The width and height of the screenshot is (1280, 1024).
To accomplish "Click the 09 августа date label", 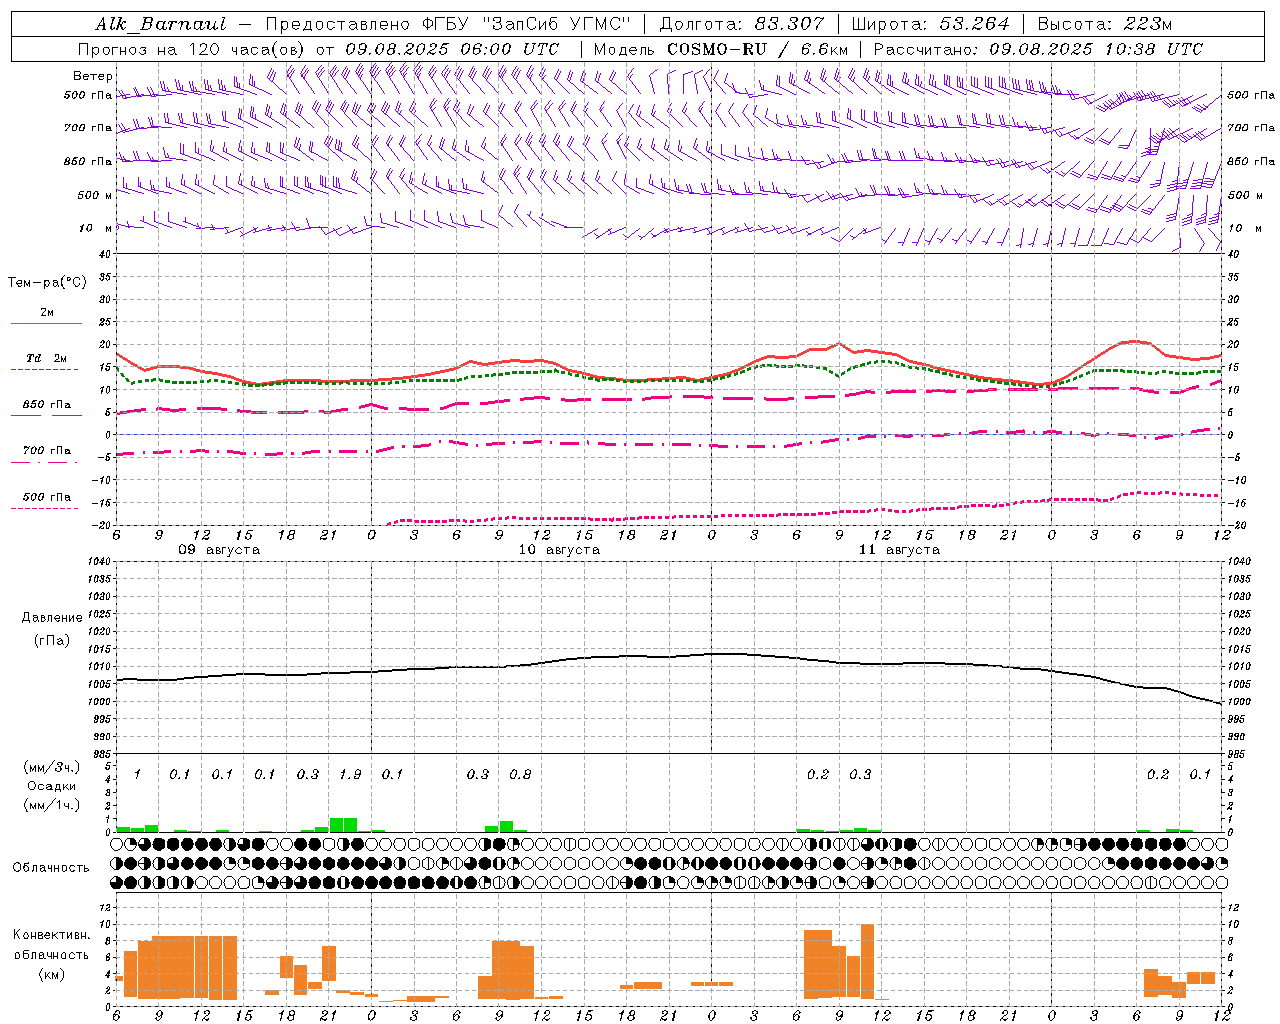I will (x=219, y=550).
